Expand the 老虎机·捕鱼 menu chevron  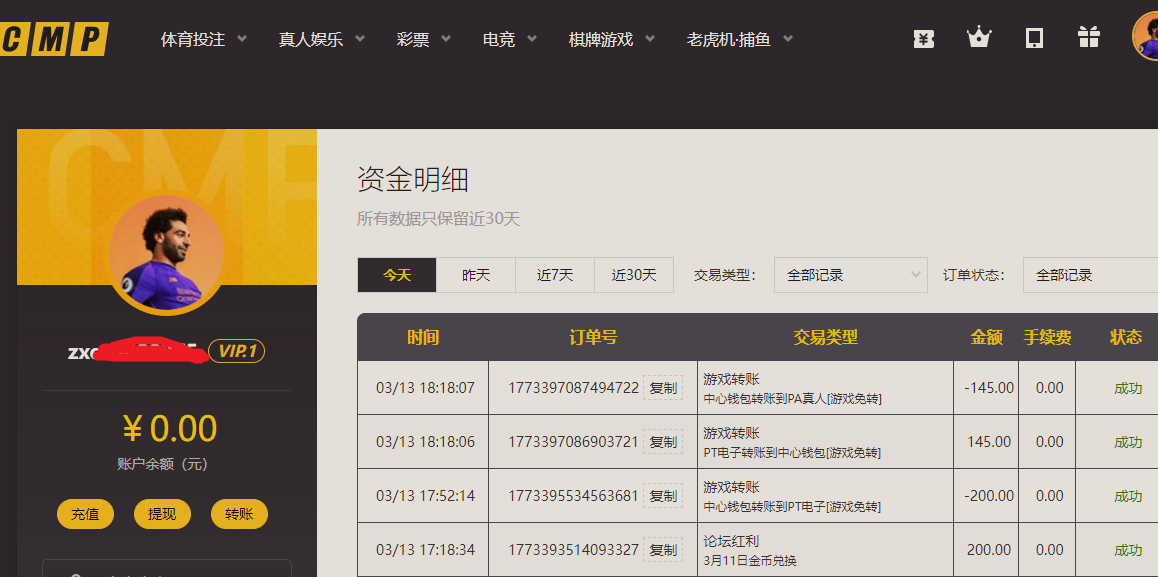tap(787, 39)
